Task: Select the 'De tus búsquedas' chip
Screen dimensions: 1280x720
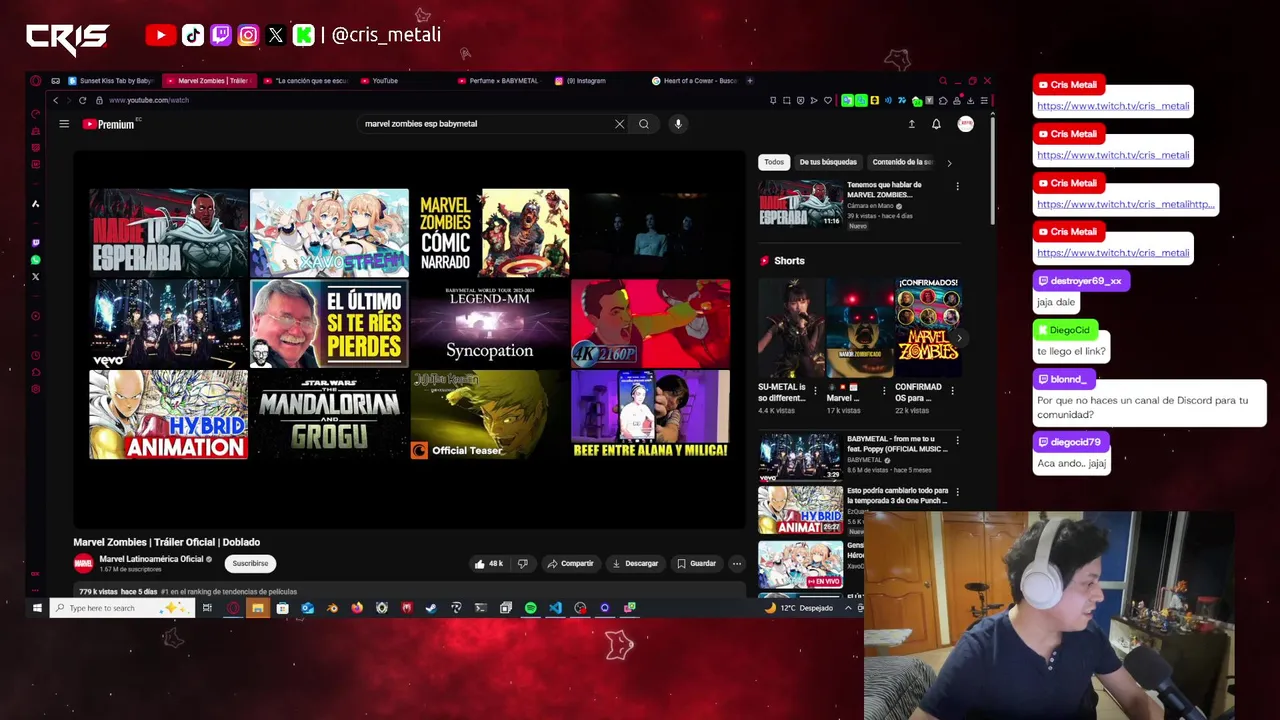Action: (828, 162)
